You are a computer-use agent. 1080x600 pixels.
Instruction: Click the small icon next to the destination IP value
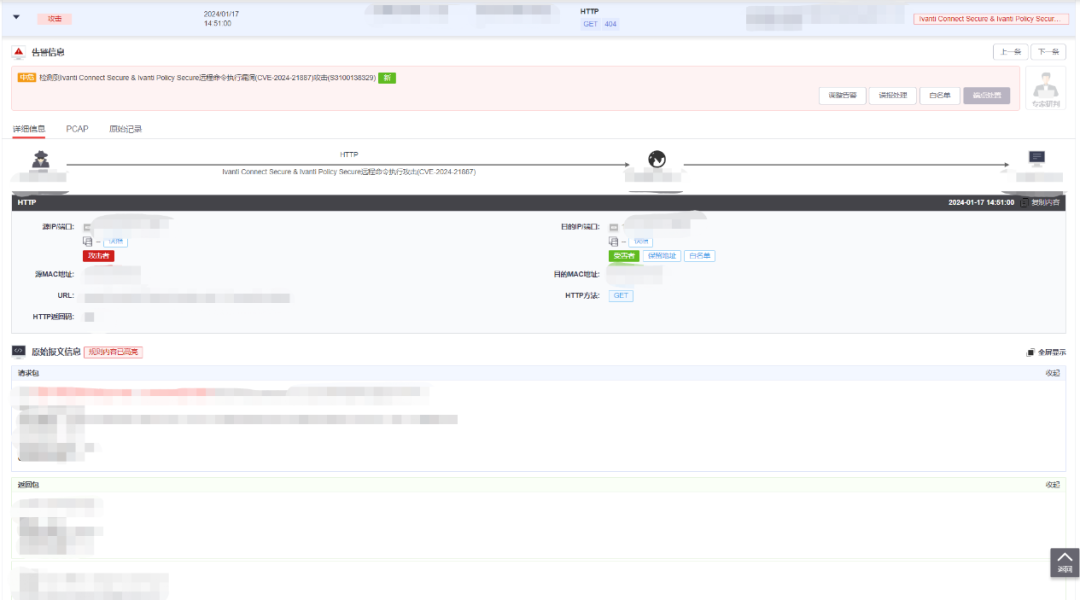point(614,227)
